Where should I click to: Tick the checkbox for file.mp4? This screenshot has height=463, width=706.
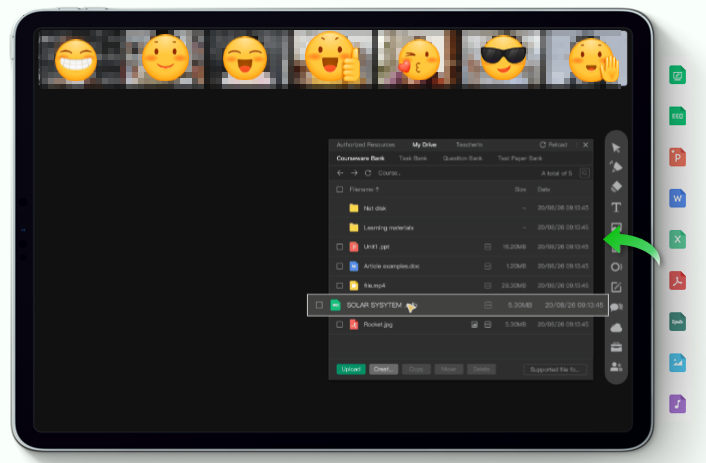pyautogui.click(x=339, y=286)
